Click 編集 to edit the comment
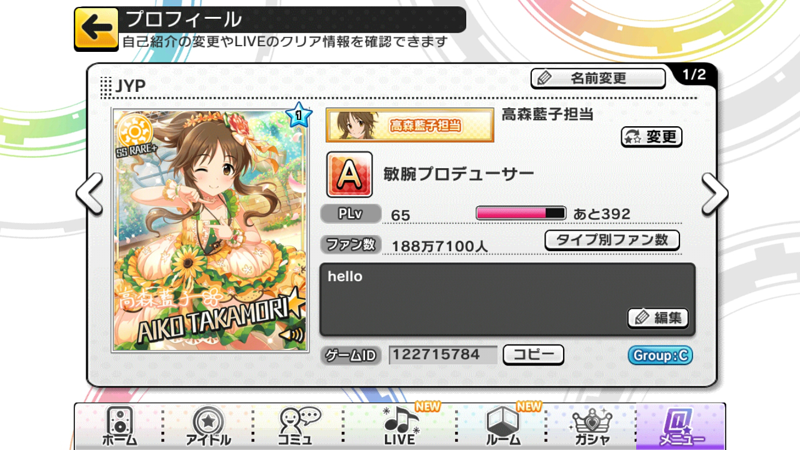 click(x=658, y=318)
